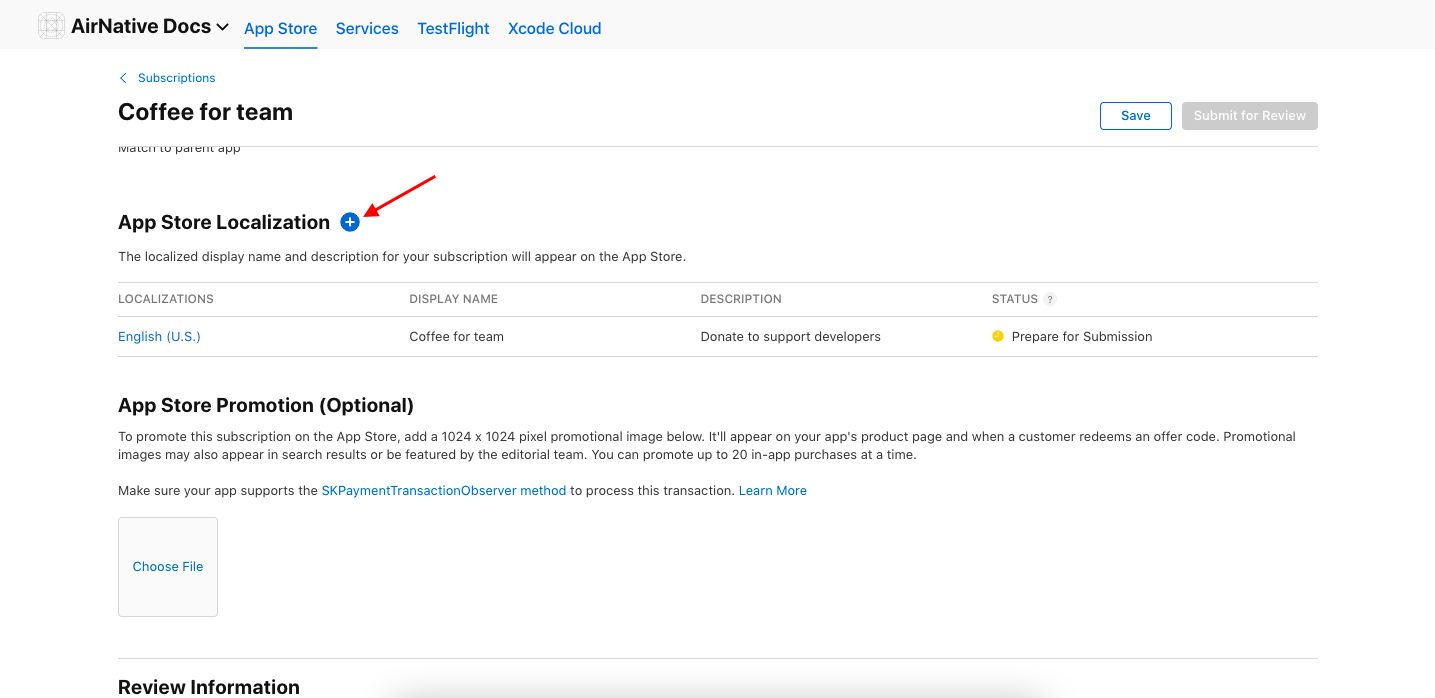Click the yellow status dot indicator
This screenshot has height=698, width=1435.
tap(997, 336)
